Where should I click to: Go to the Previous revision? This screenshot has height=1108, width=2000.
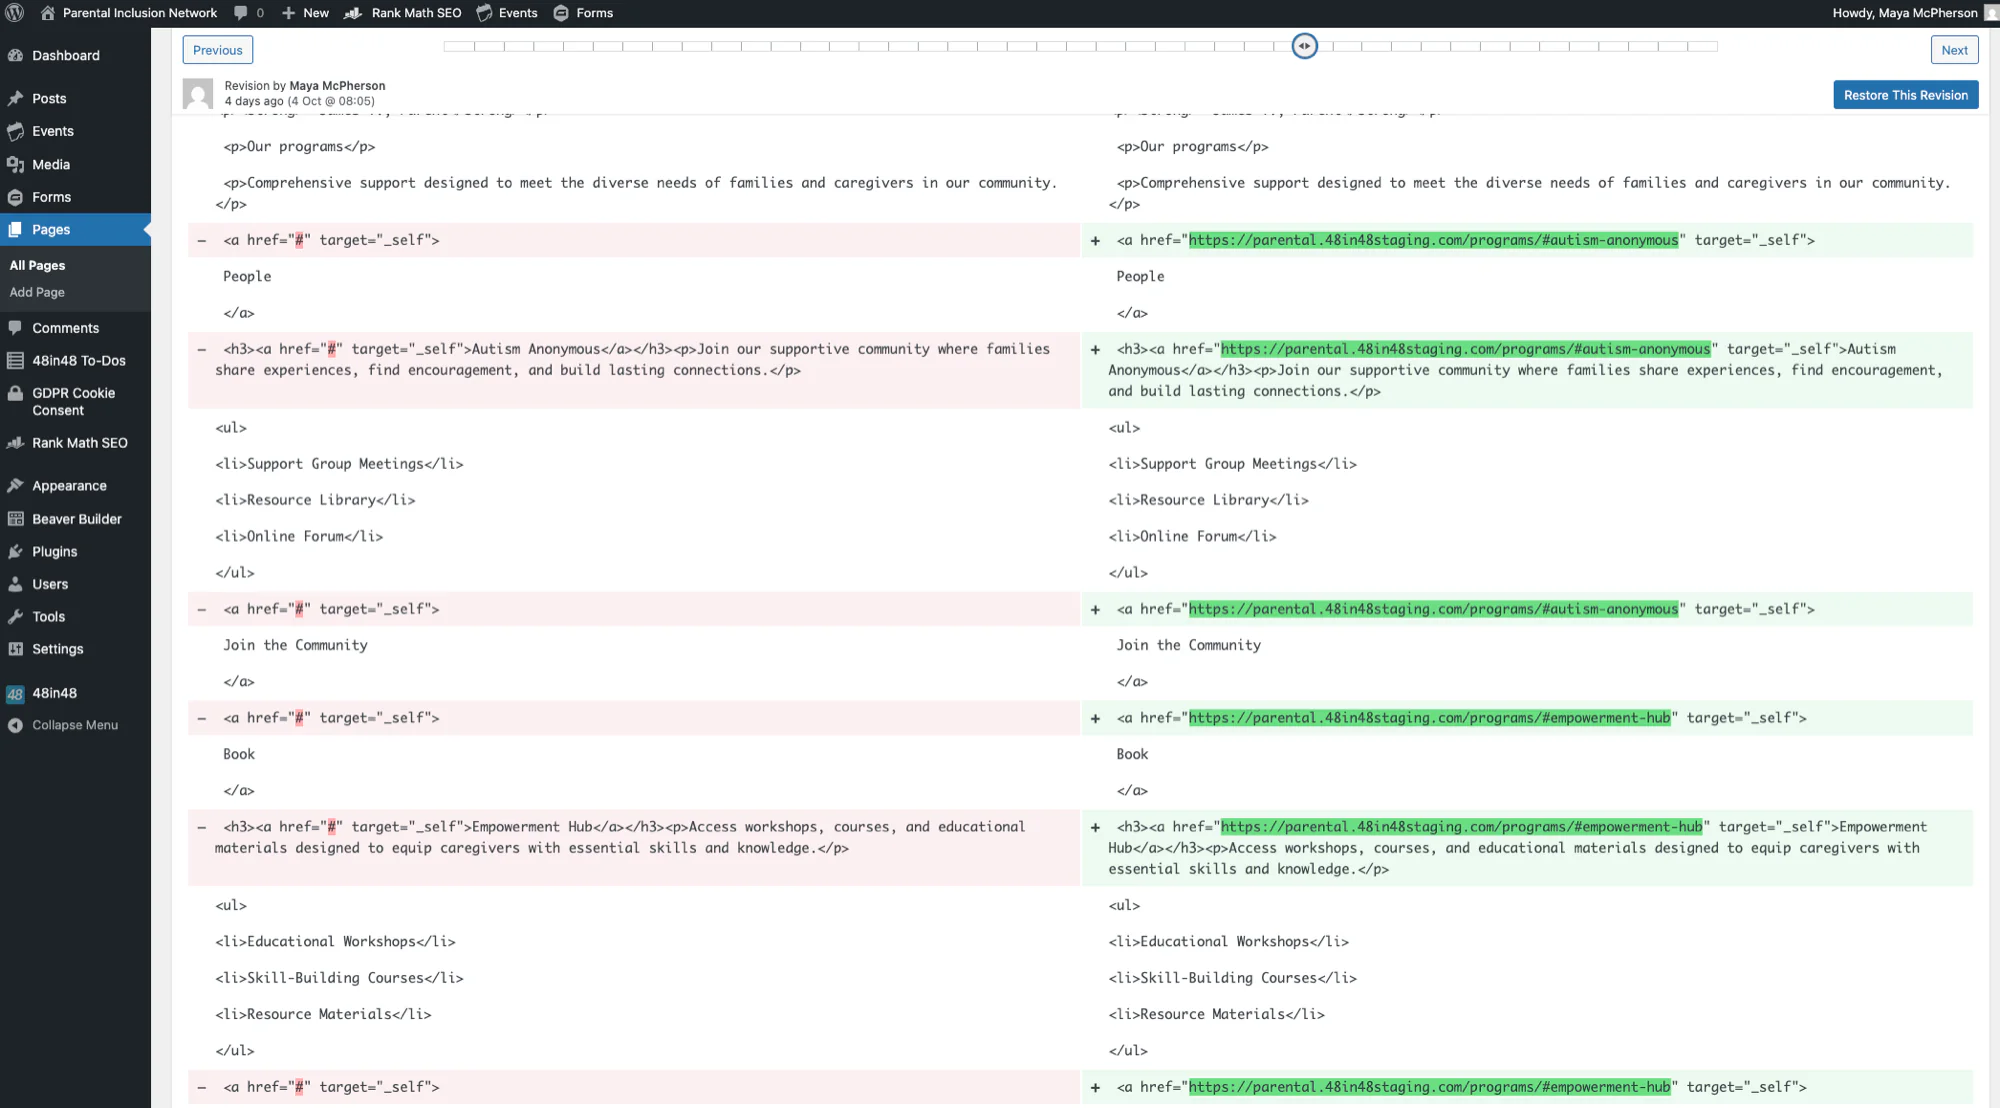click(217, 50)
